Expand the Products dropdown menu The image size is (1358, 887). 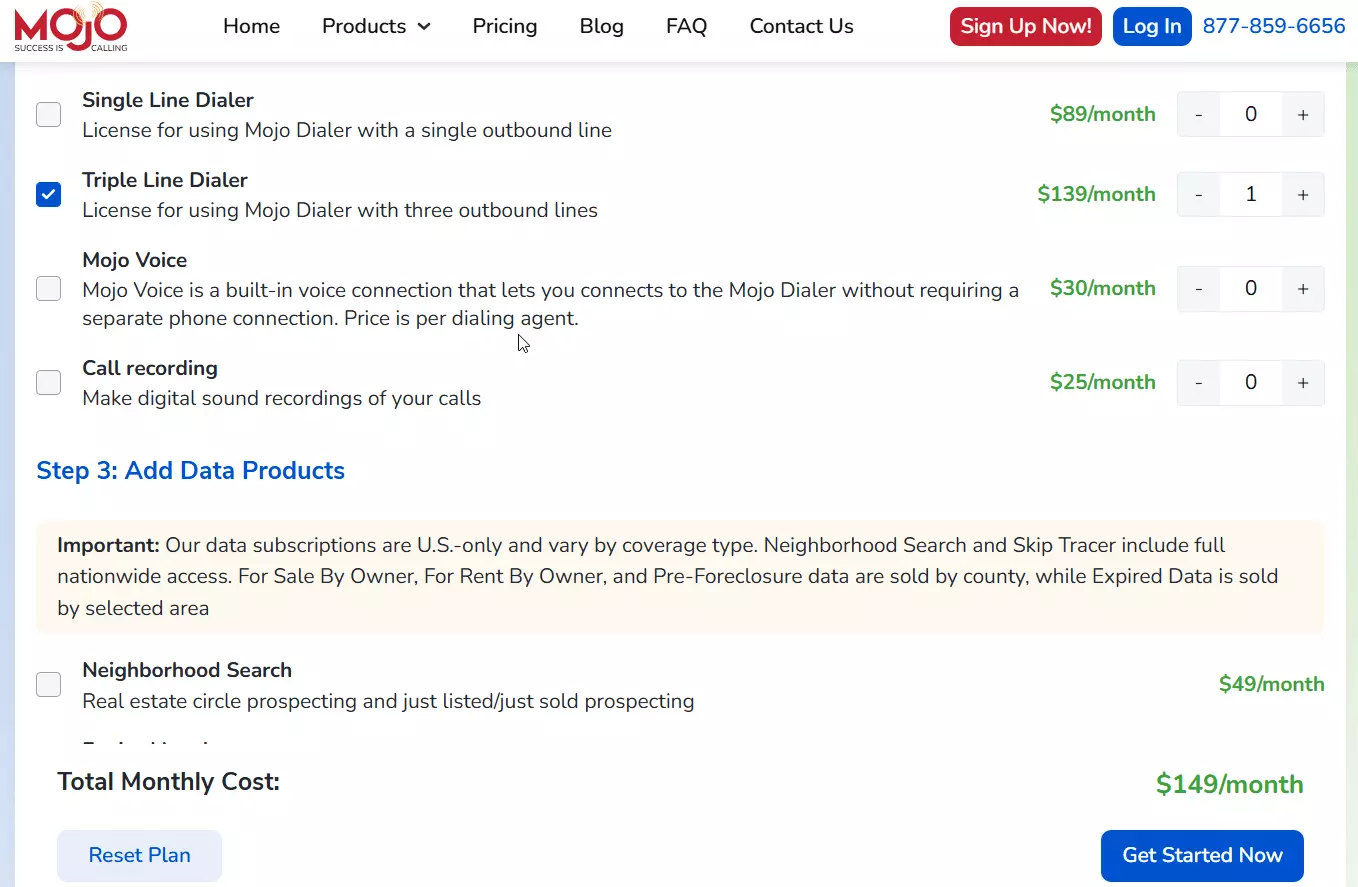376,26
